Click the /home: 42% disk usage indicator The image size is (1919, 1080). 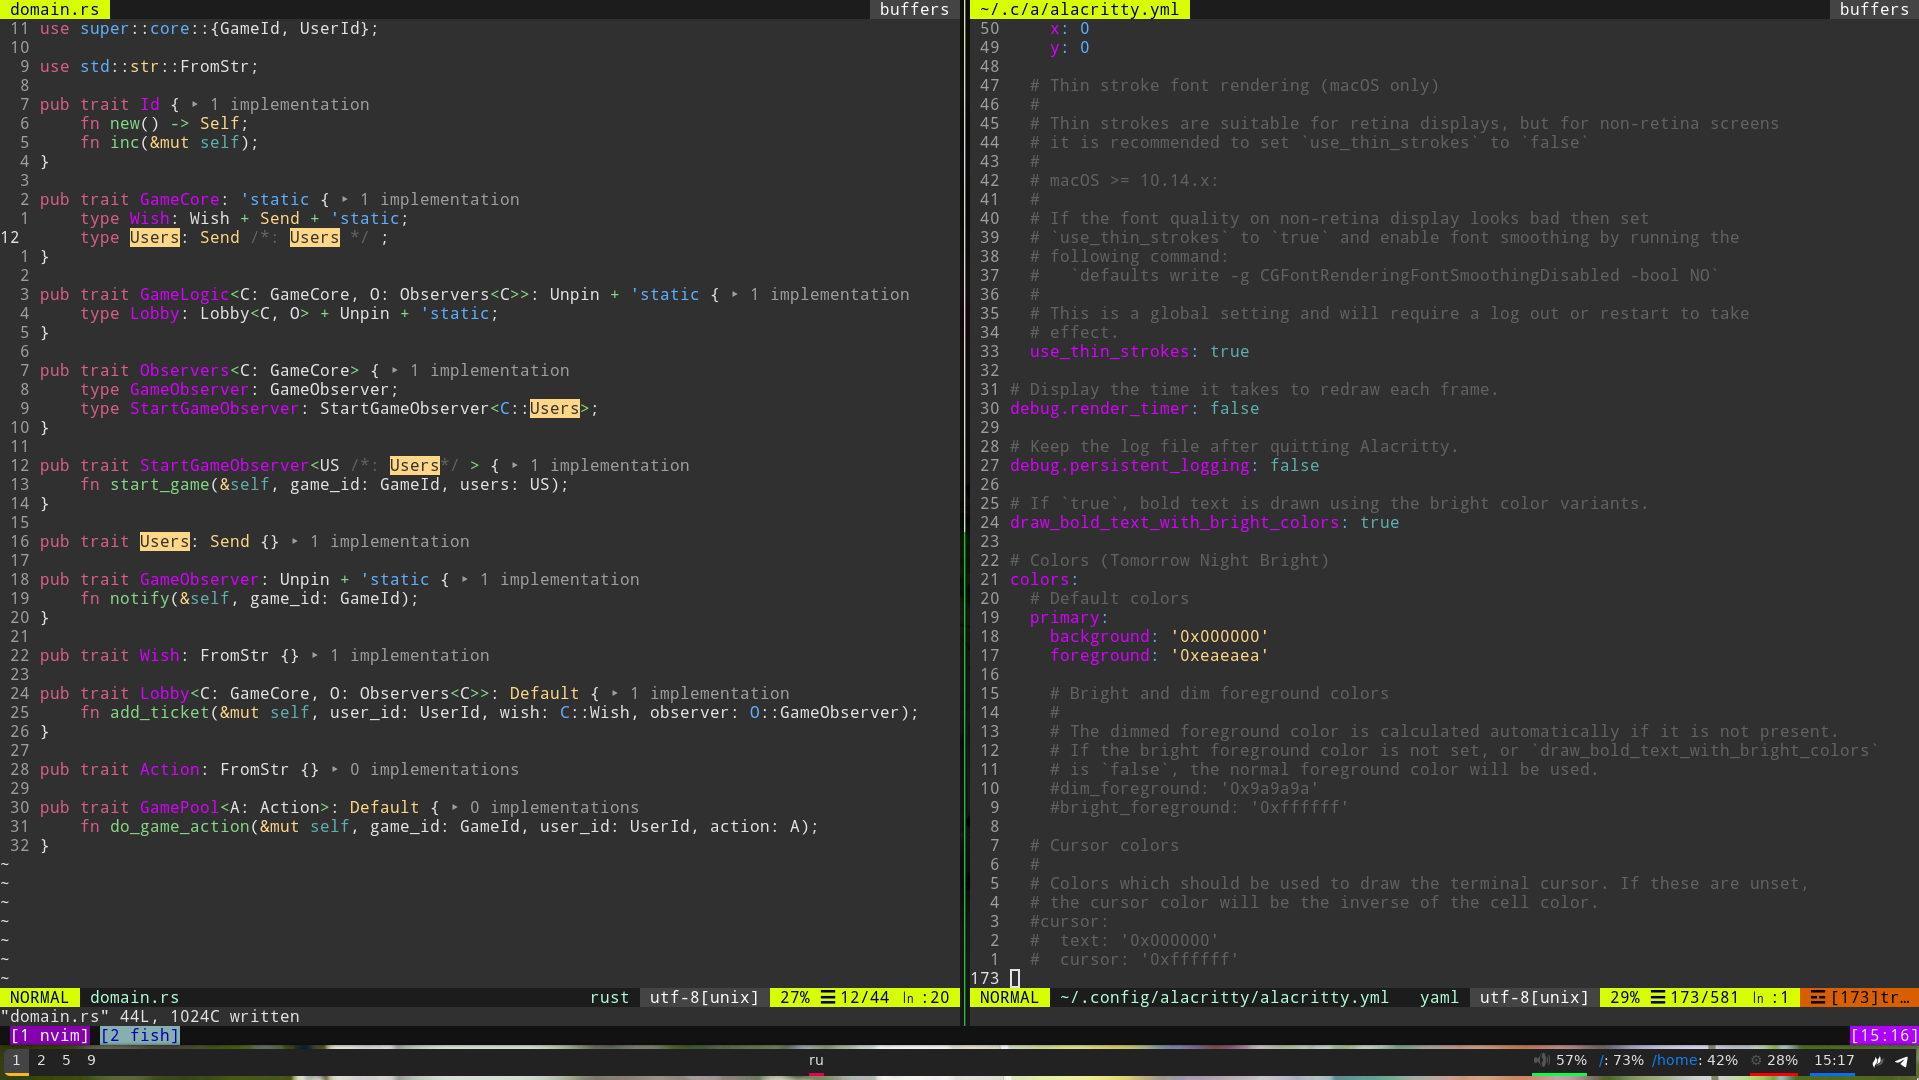point(1695,1060)
